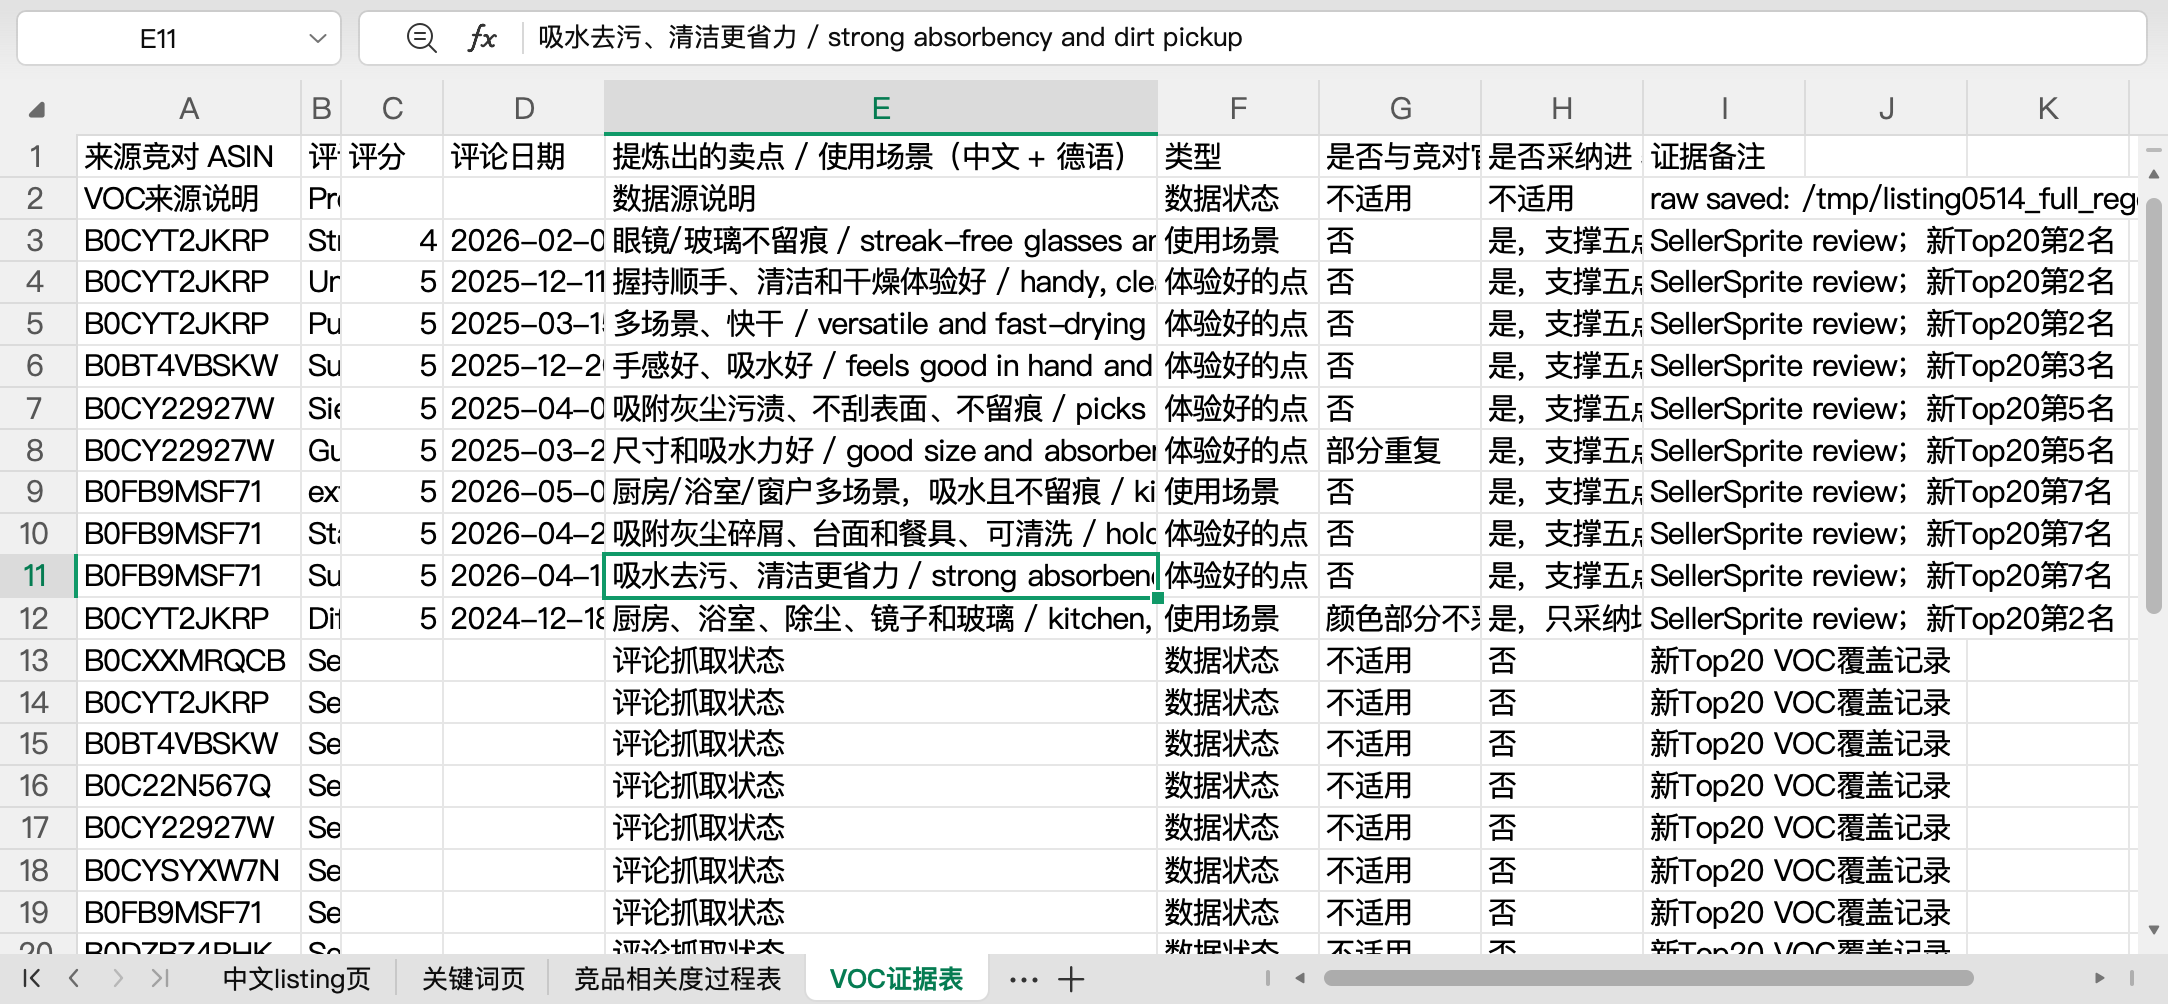This screenshot has height=1004, width=2168.
Task: Click horizontal scrollbar left arrow
Action: click(x=1300, y=978)
